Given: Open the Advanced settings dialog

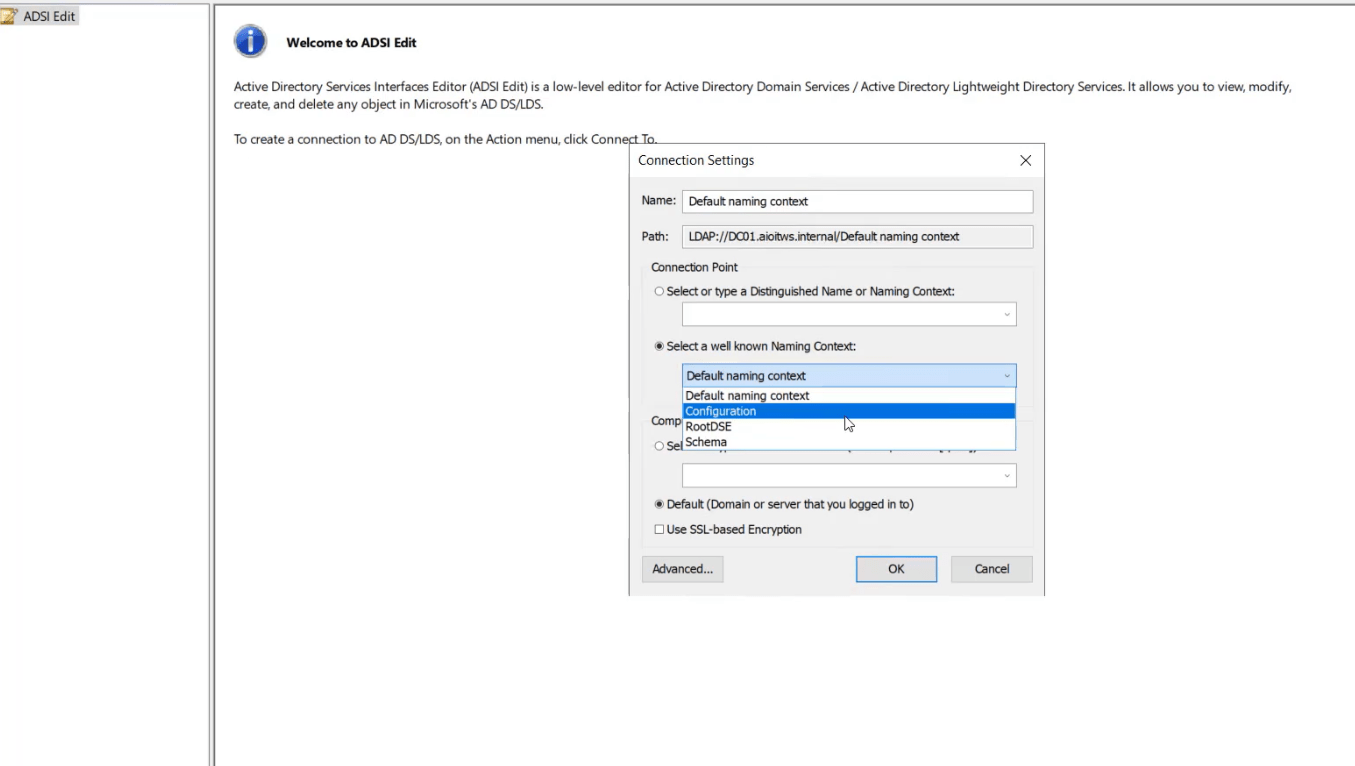Looking at the screenshot, I should point(682,568).
